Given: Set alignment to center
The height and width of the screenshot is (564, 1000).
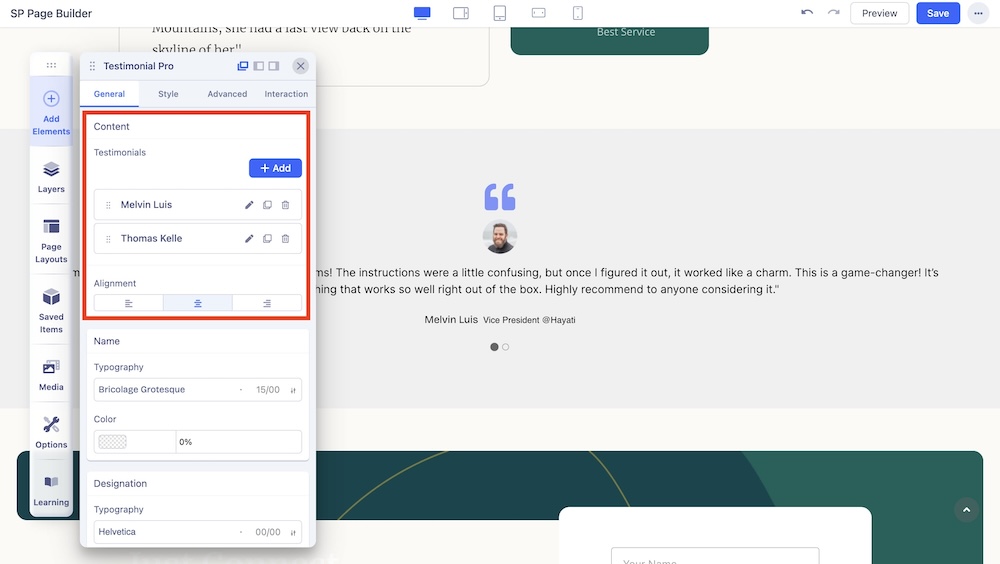Looking at the screenshot, I should (198, 303).
